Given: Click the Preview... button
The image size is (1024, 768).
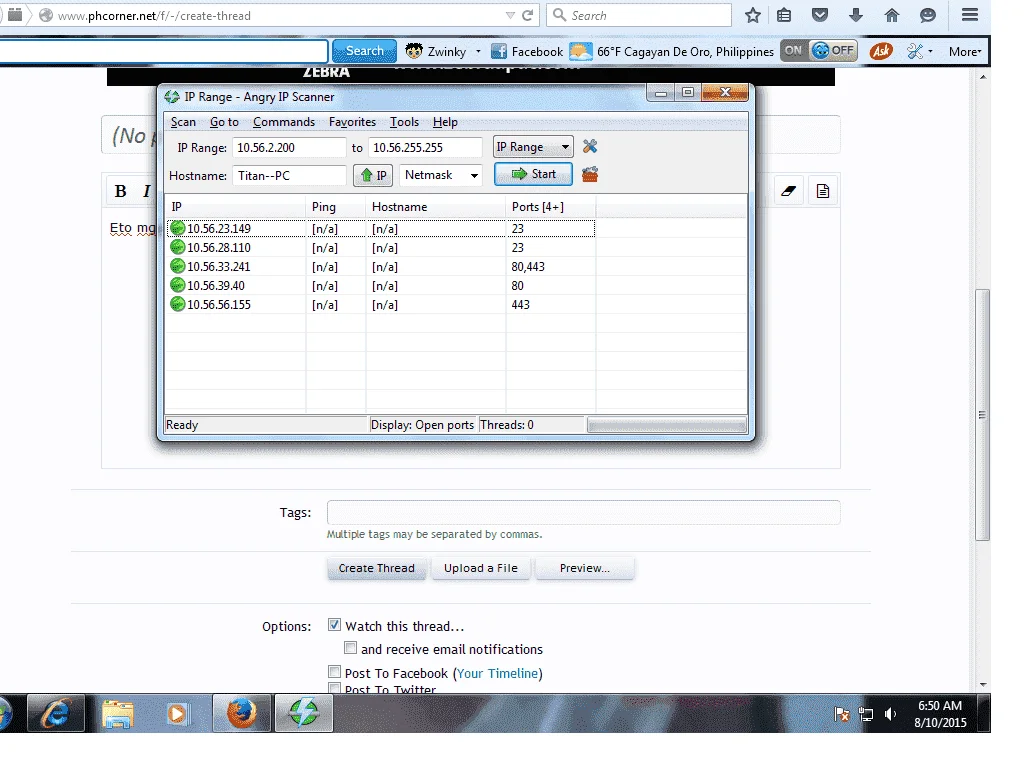Looking at the screenshot, I should [x=584, y=568].
